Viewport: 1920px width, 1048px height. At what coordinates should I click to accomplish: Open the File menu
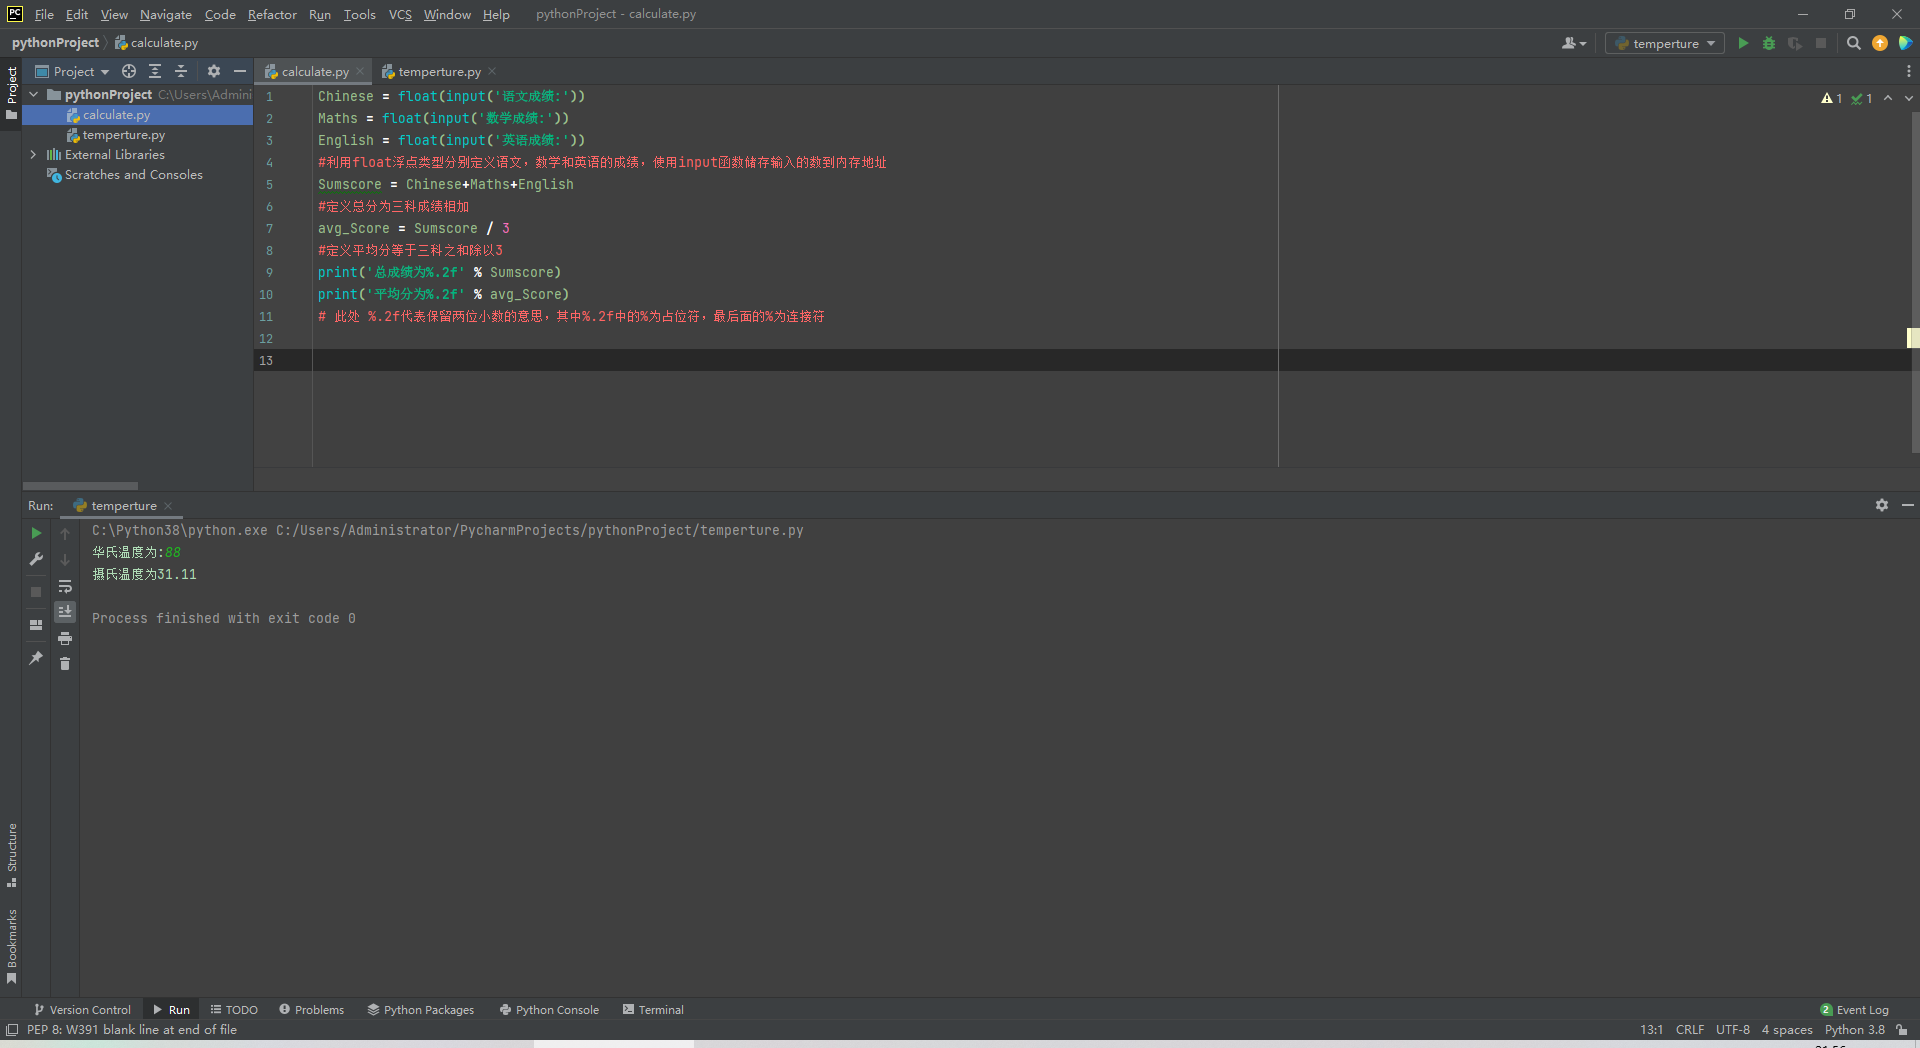pyautogui.click(x=44, y=14)
